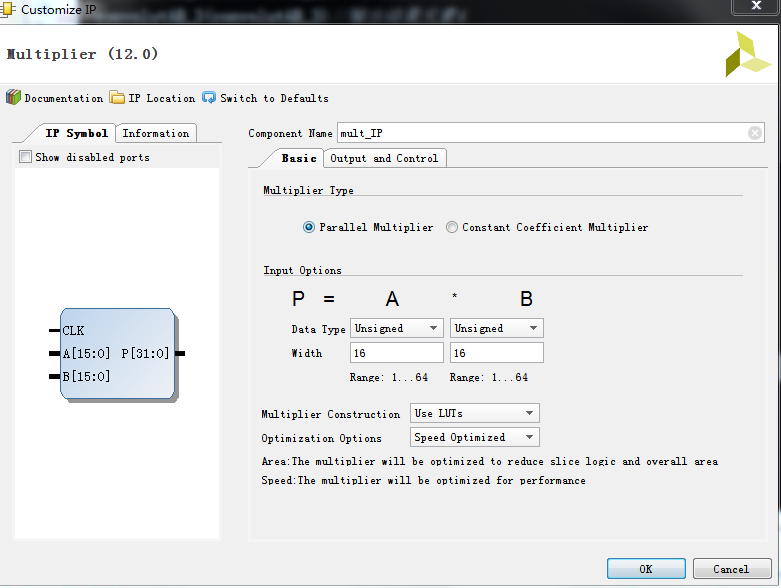781x588 pixels.
Task: Clear the Component Name field with the X icon
Action: click(x=755, y=133)
